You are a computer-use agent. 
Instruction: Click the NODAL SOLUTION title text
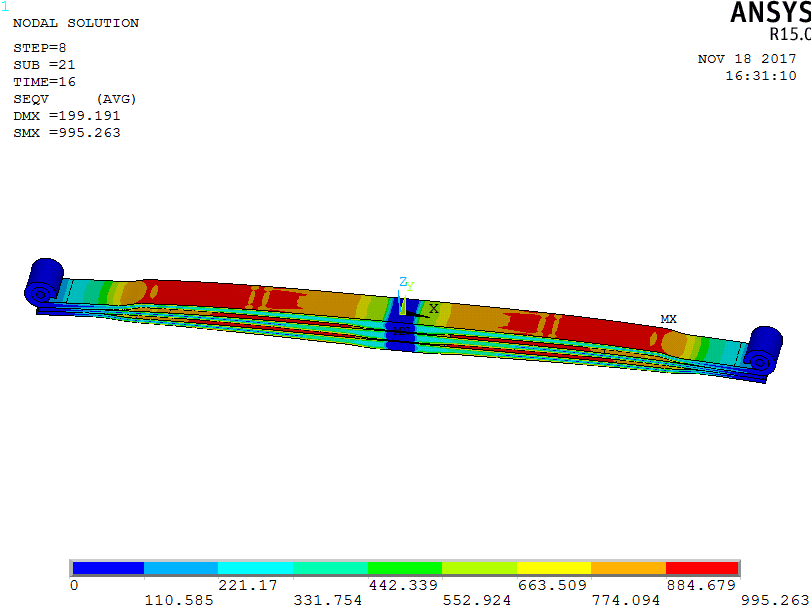76,23
